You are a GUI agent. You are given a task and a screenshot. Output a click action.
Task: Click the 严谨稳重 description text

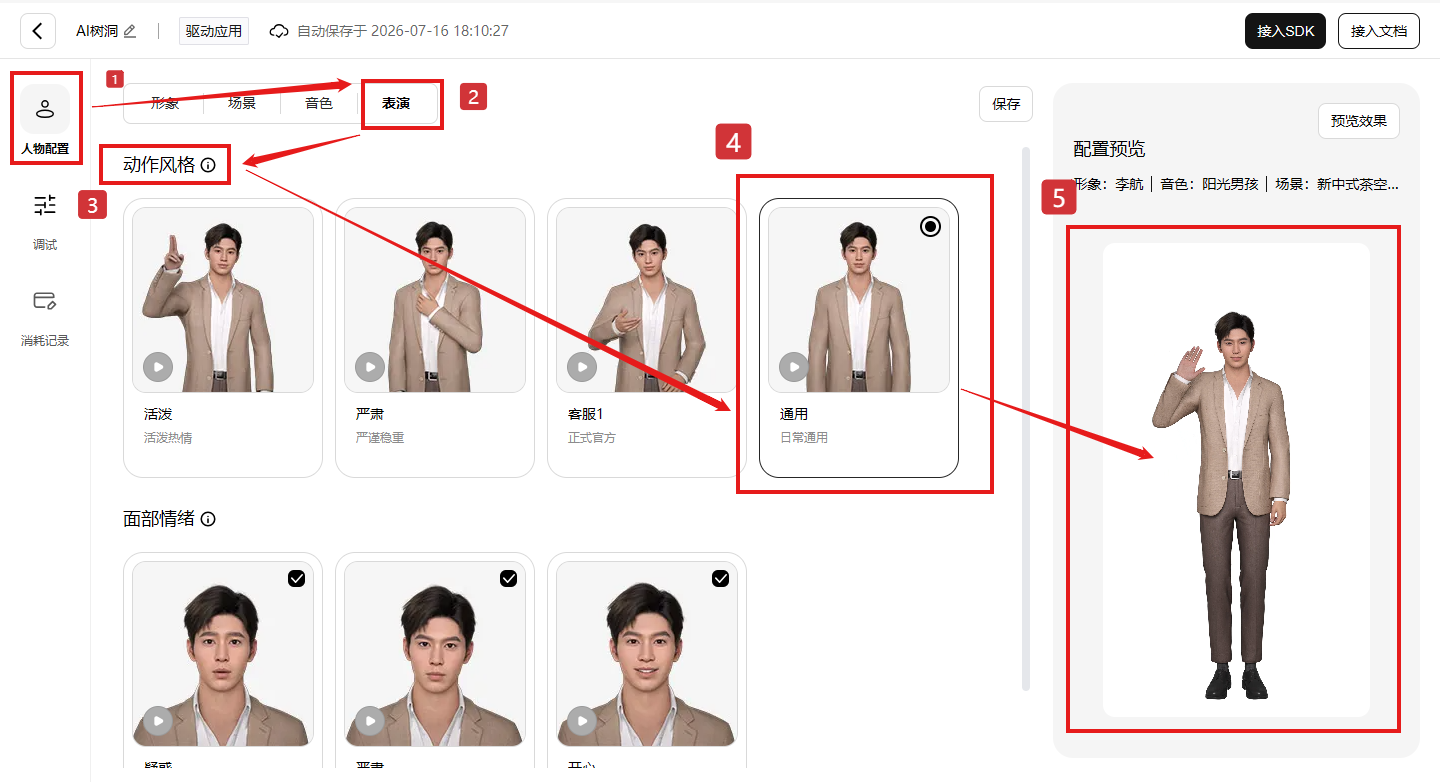(380, 438)
